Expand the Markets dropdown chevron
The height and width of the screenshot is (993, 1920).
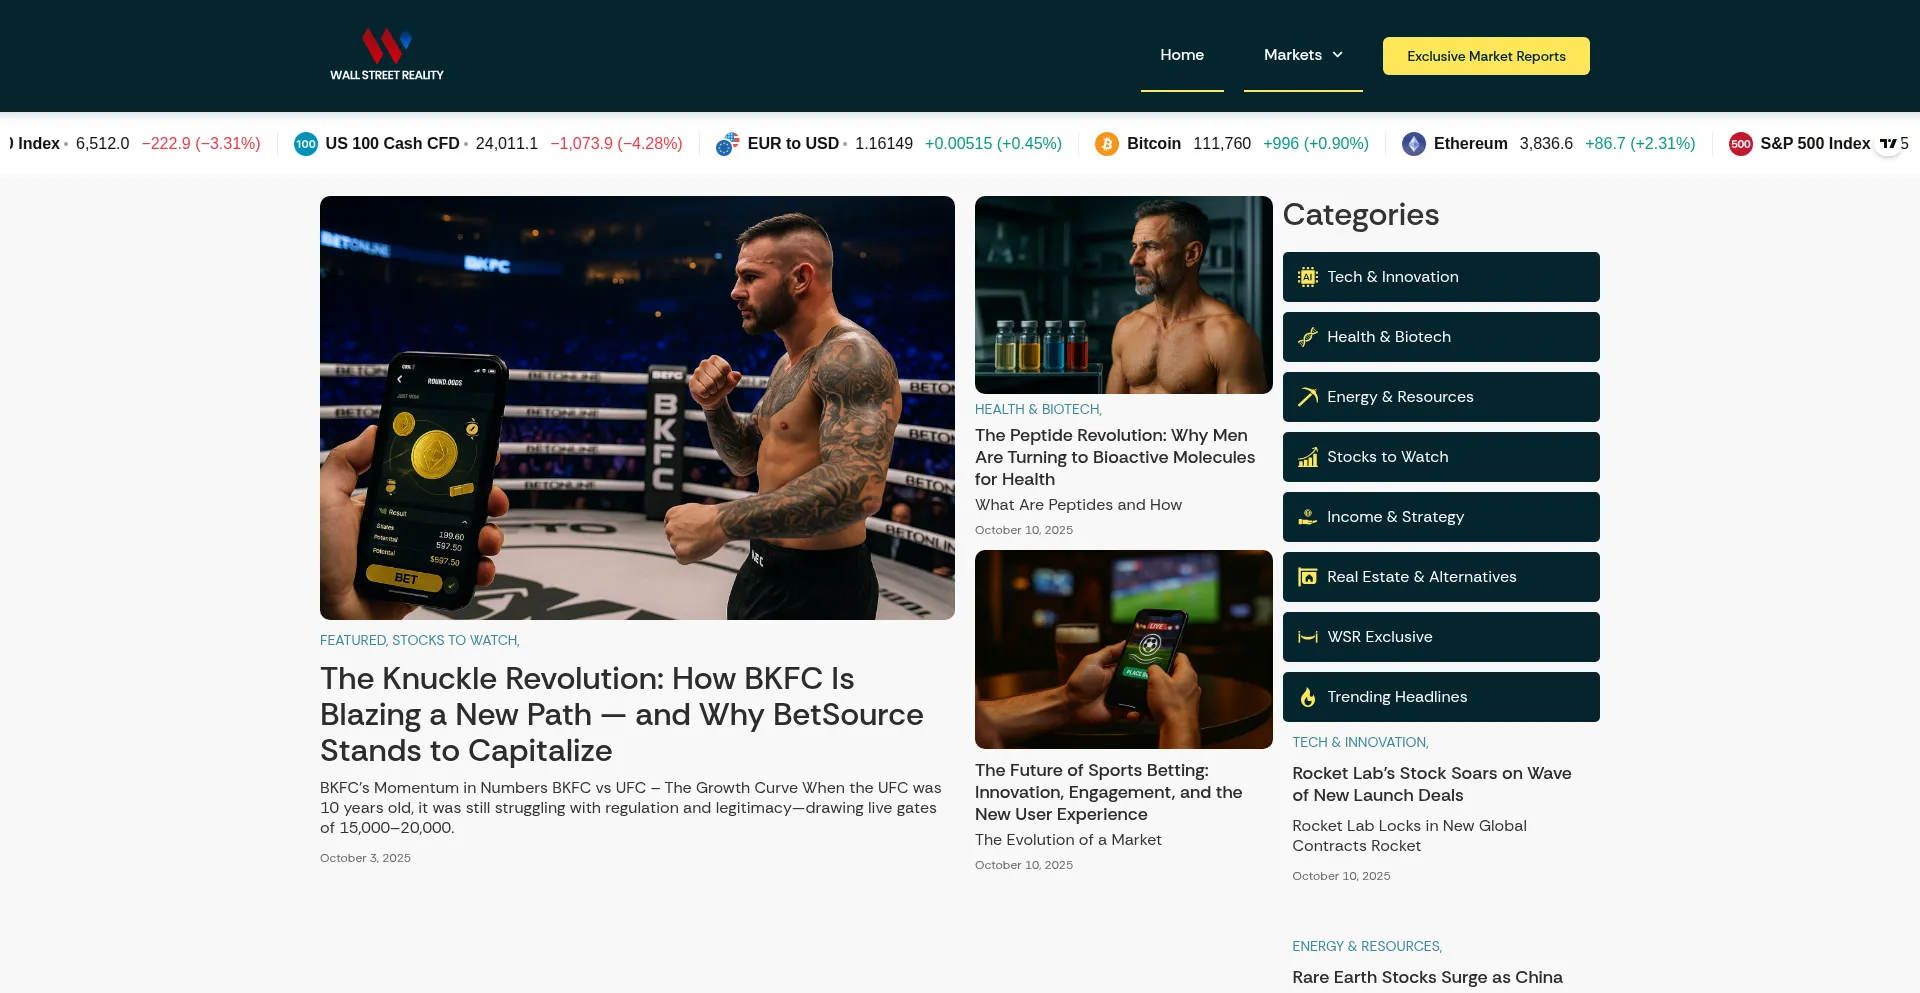point(1338,55)
